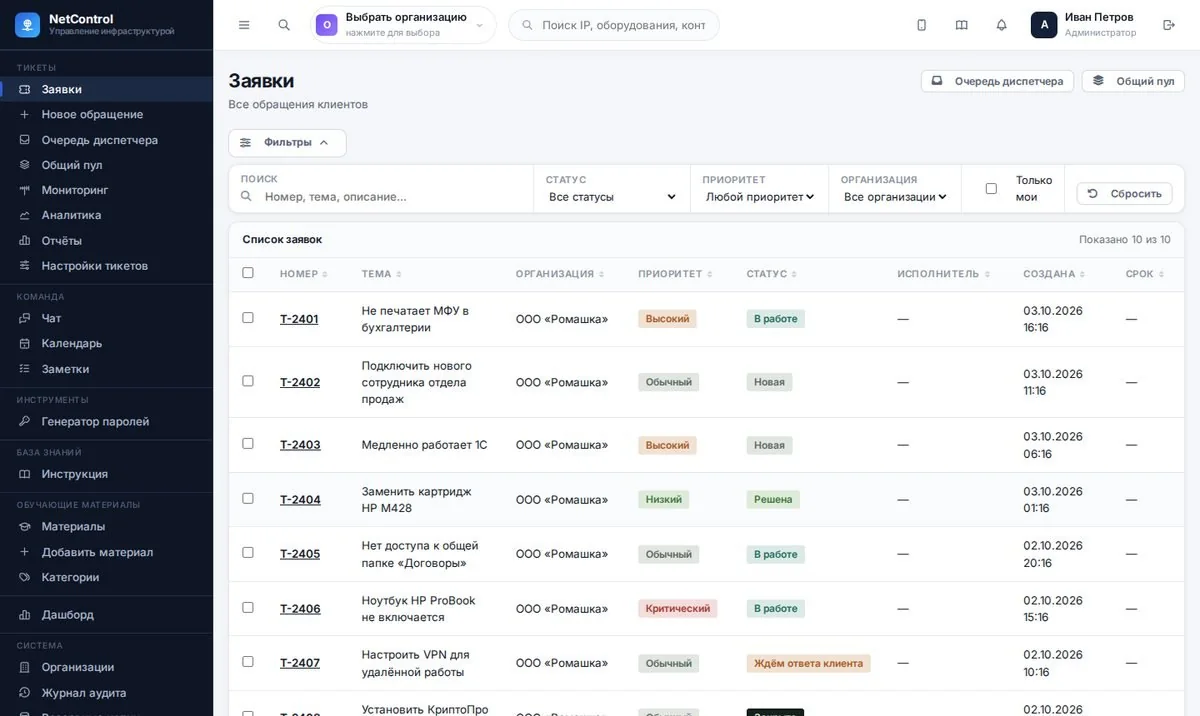Click the Заметки sidebar icon
The image size is (1200, 716).
pyautogui.click(x=24, y=369)
